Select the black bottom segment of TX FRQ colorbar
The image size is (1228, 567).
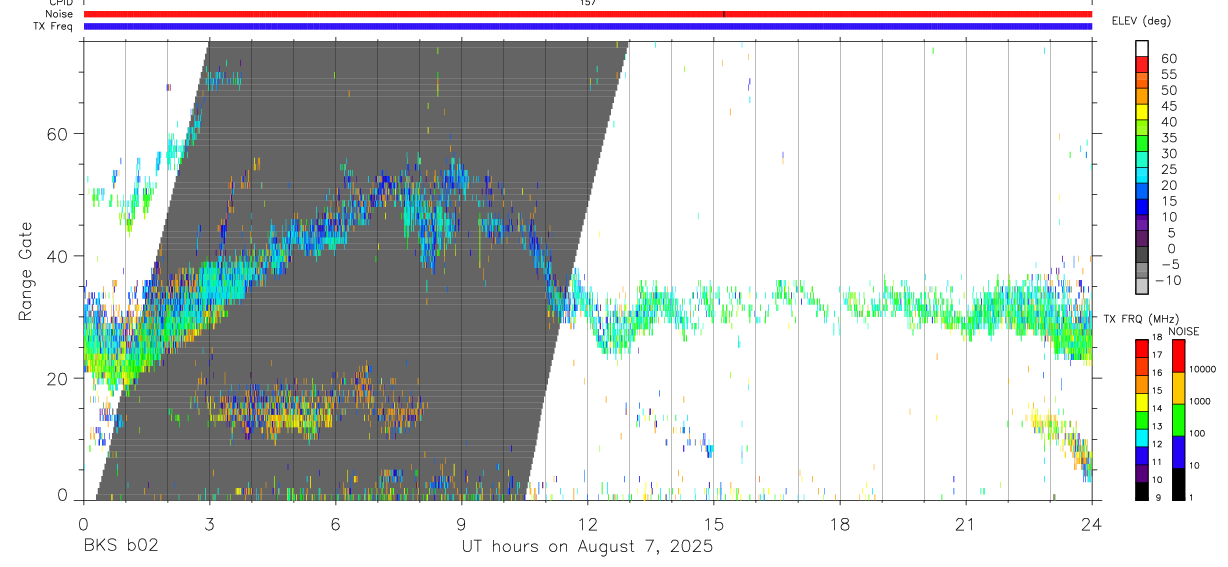pos(1142,492)
